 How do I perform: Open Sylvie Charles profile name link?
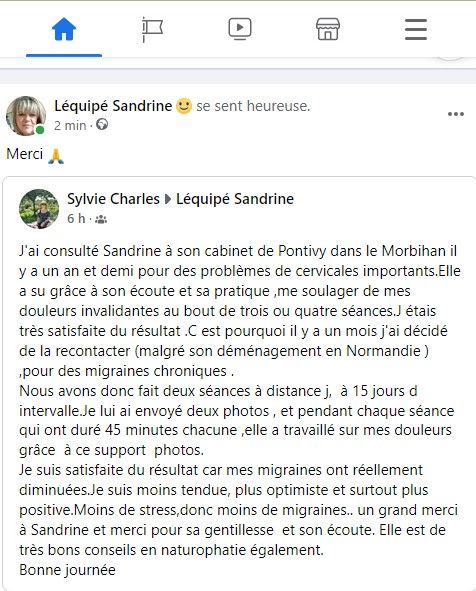point(113,199)
